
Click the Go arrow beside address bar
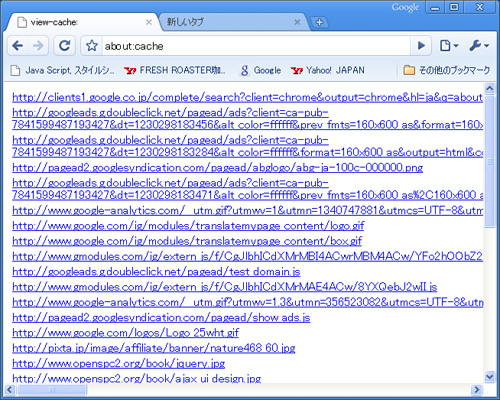point(421,45)
